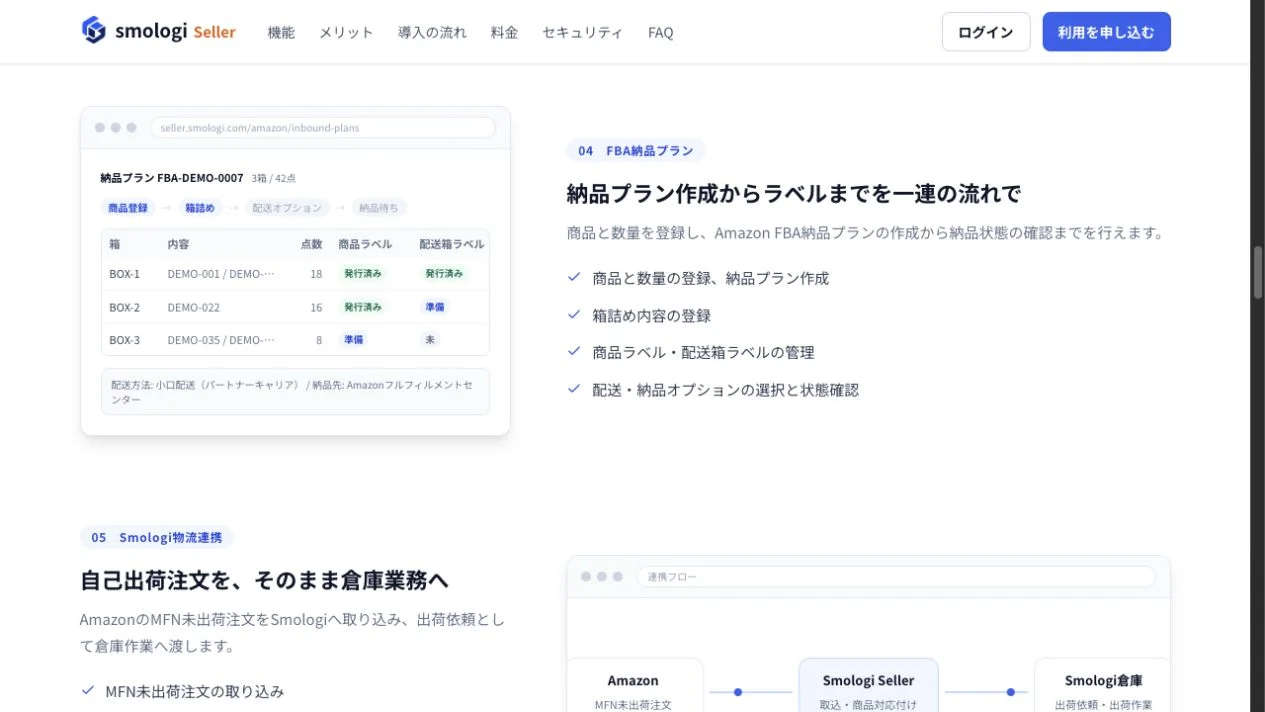Viewport: 1265px width, 712px height.
Task: Click the BOX-1 row cell
Action: [x=125, y=273]
